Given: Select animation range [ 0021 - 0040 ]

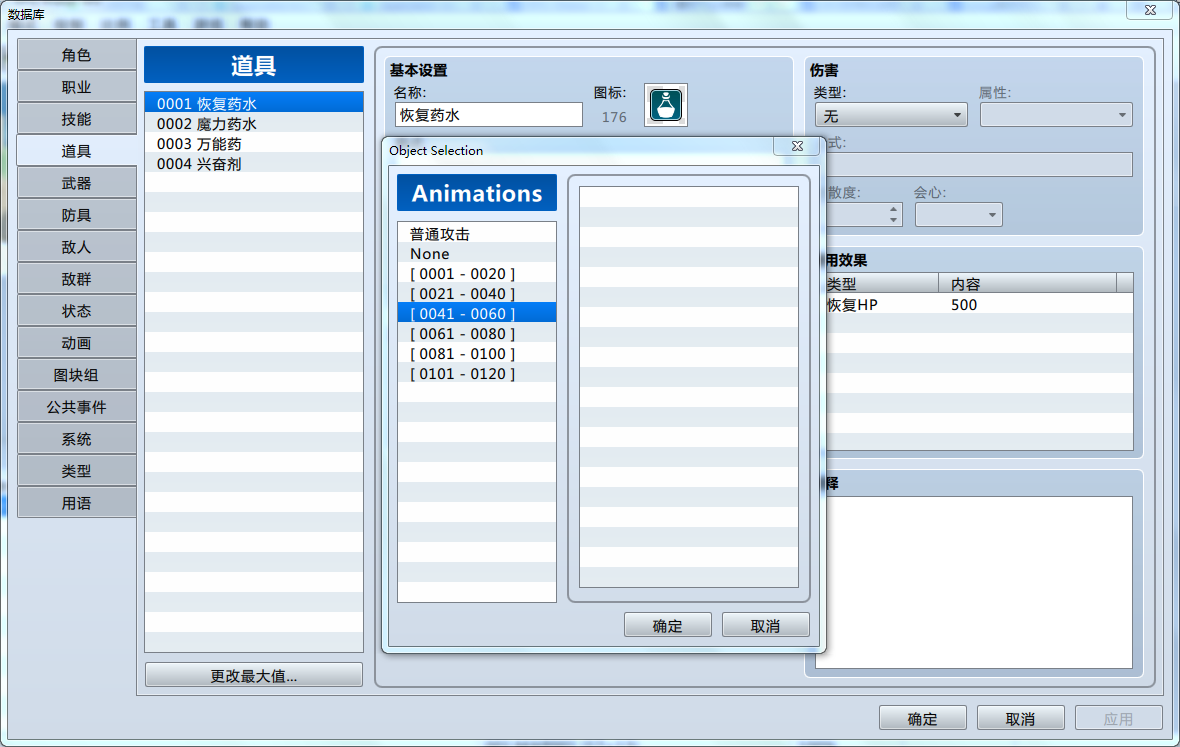Looking at the screenshot, I should 476,293.
